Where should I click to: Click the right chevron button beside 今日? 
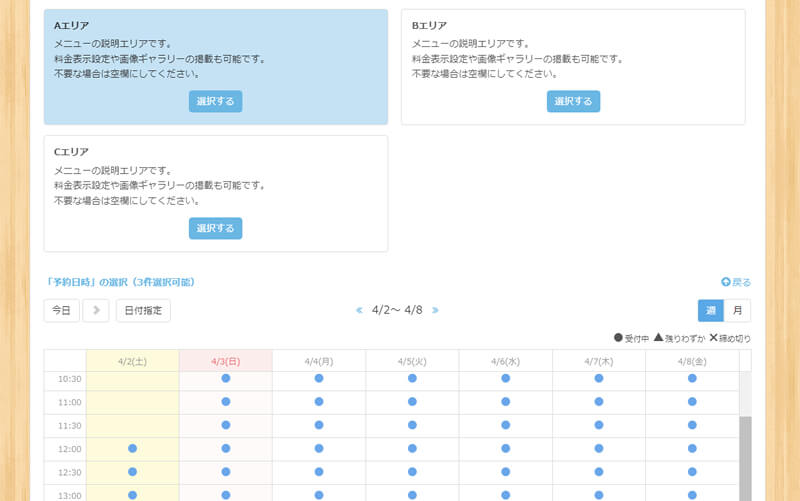point(96,310)
